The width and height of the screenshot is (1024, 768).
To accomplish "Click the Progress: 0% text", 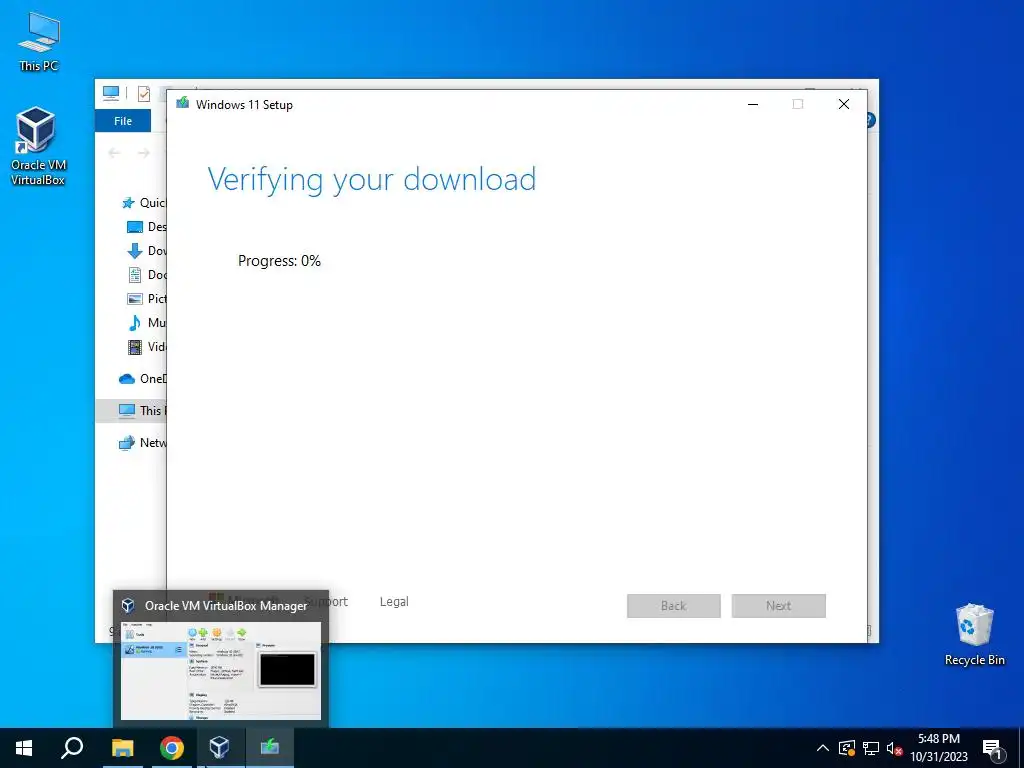I will click(280, 261).
